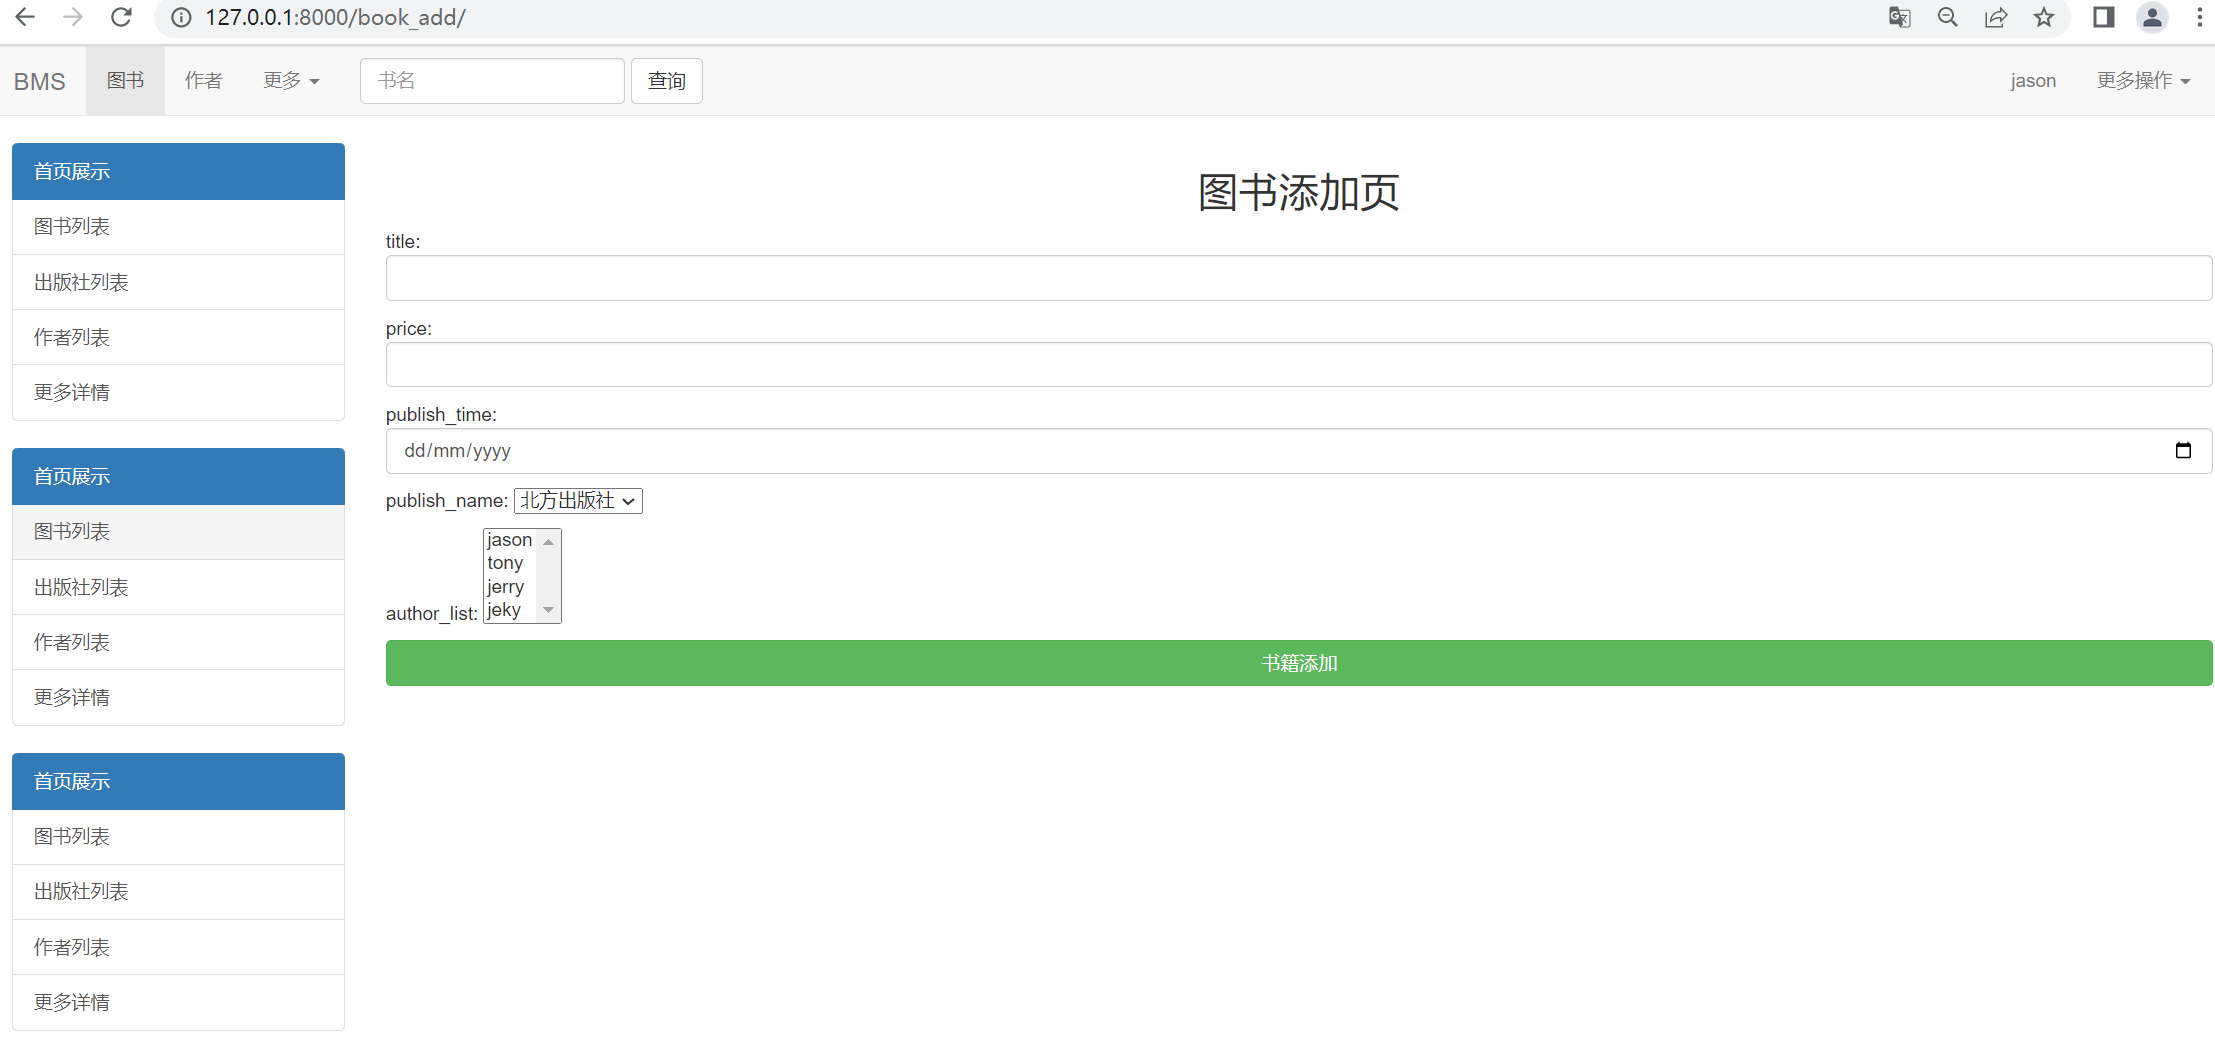The height and width of the screenshot is (1043, 2215).
Task: Click the price: field label
Action: 409,328
